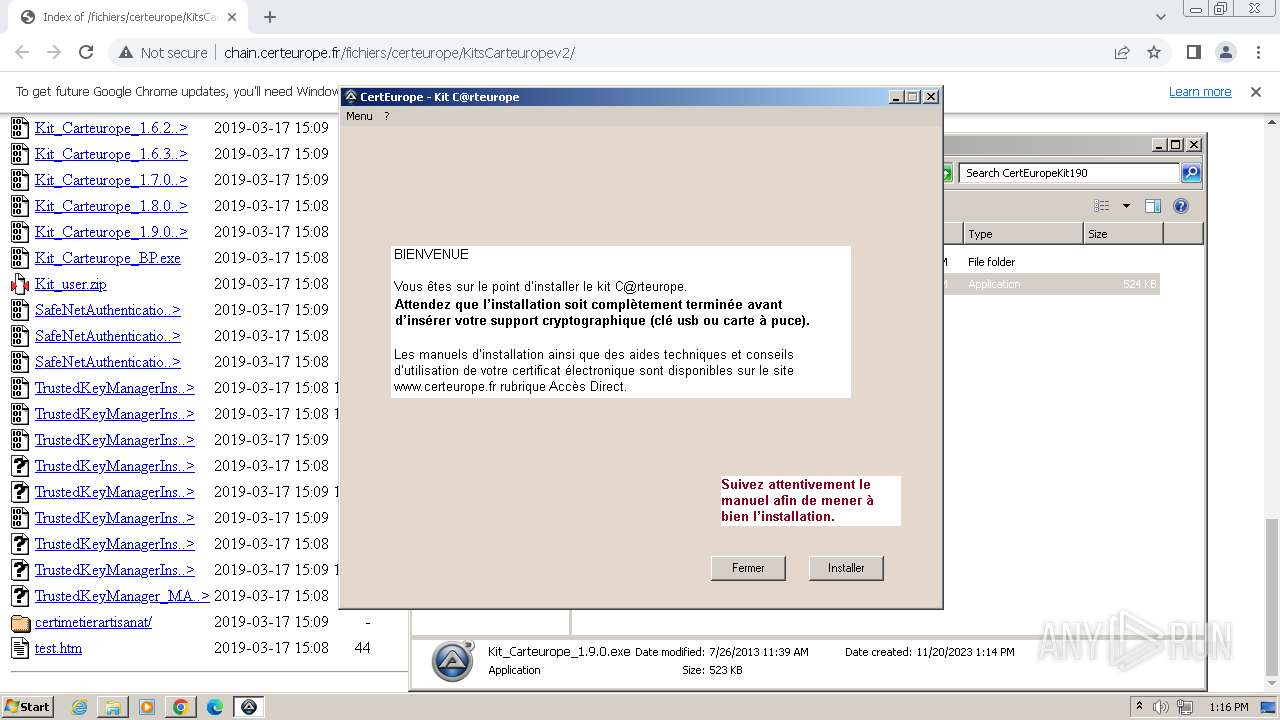Click the Installer button
The image size is (1280, 720).
(x=846, y=568)
